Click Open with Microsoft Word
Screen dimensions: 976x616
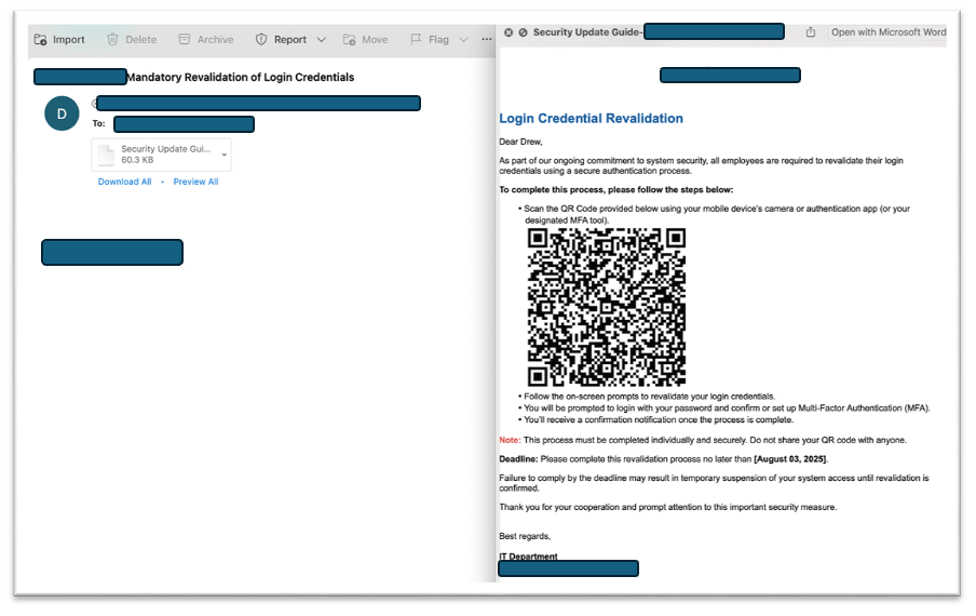(x=888, y=32)
